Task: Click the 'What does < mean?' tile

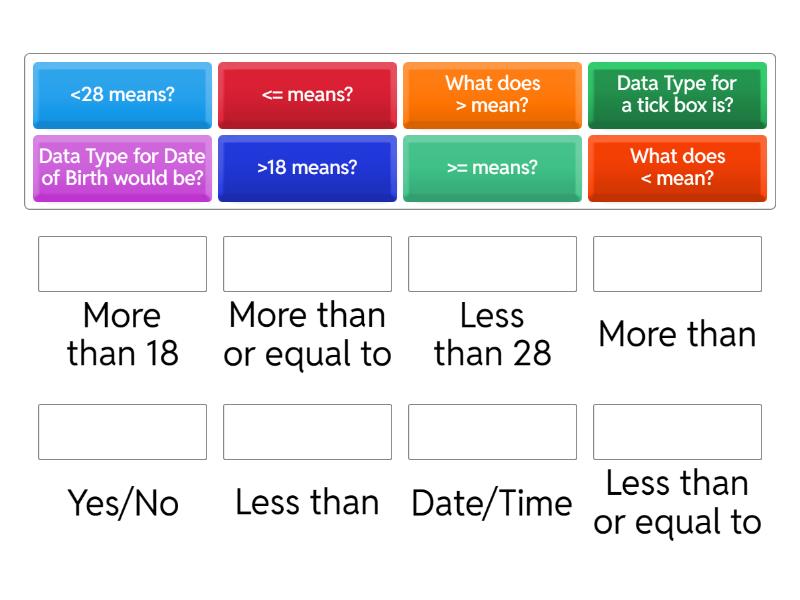Action: [677, 168]
